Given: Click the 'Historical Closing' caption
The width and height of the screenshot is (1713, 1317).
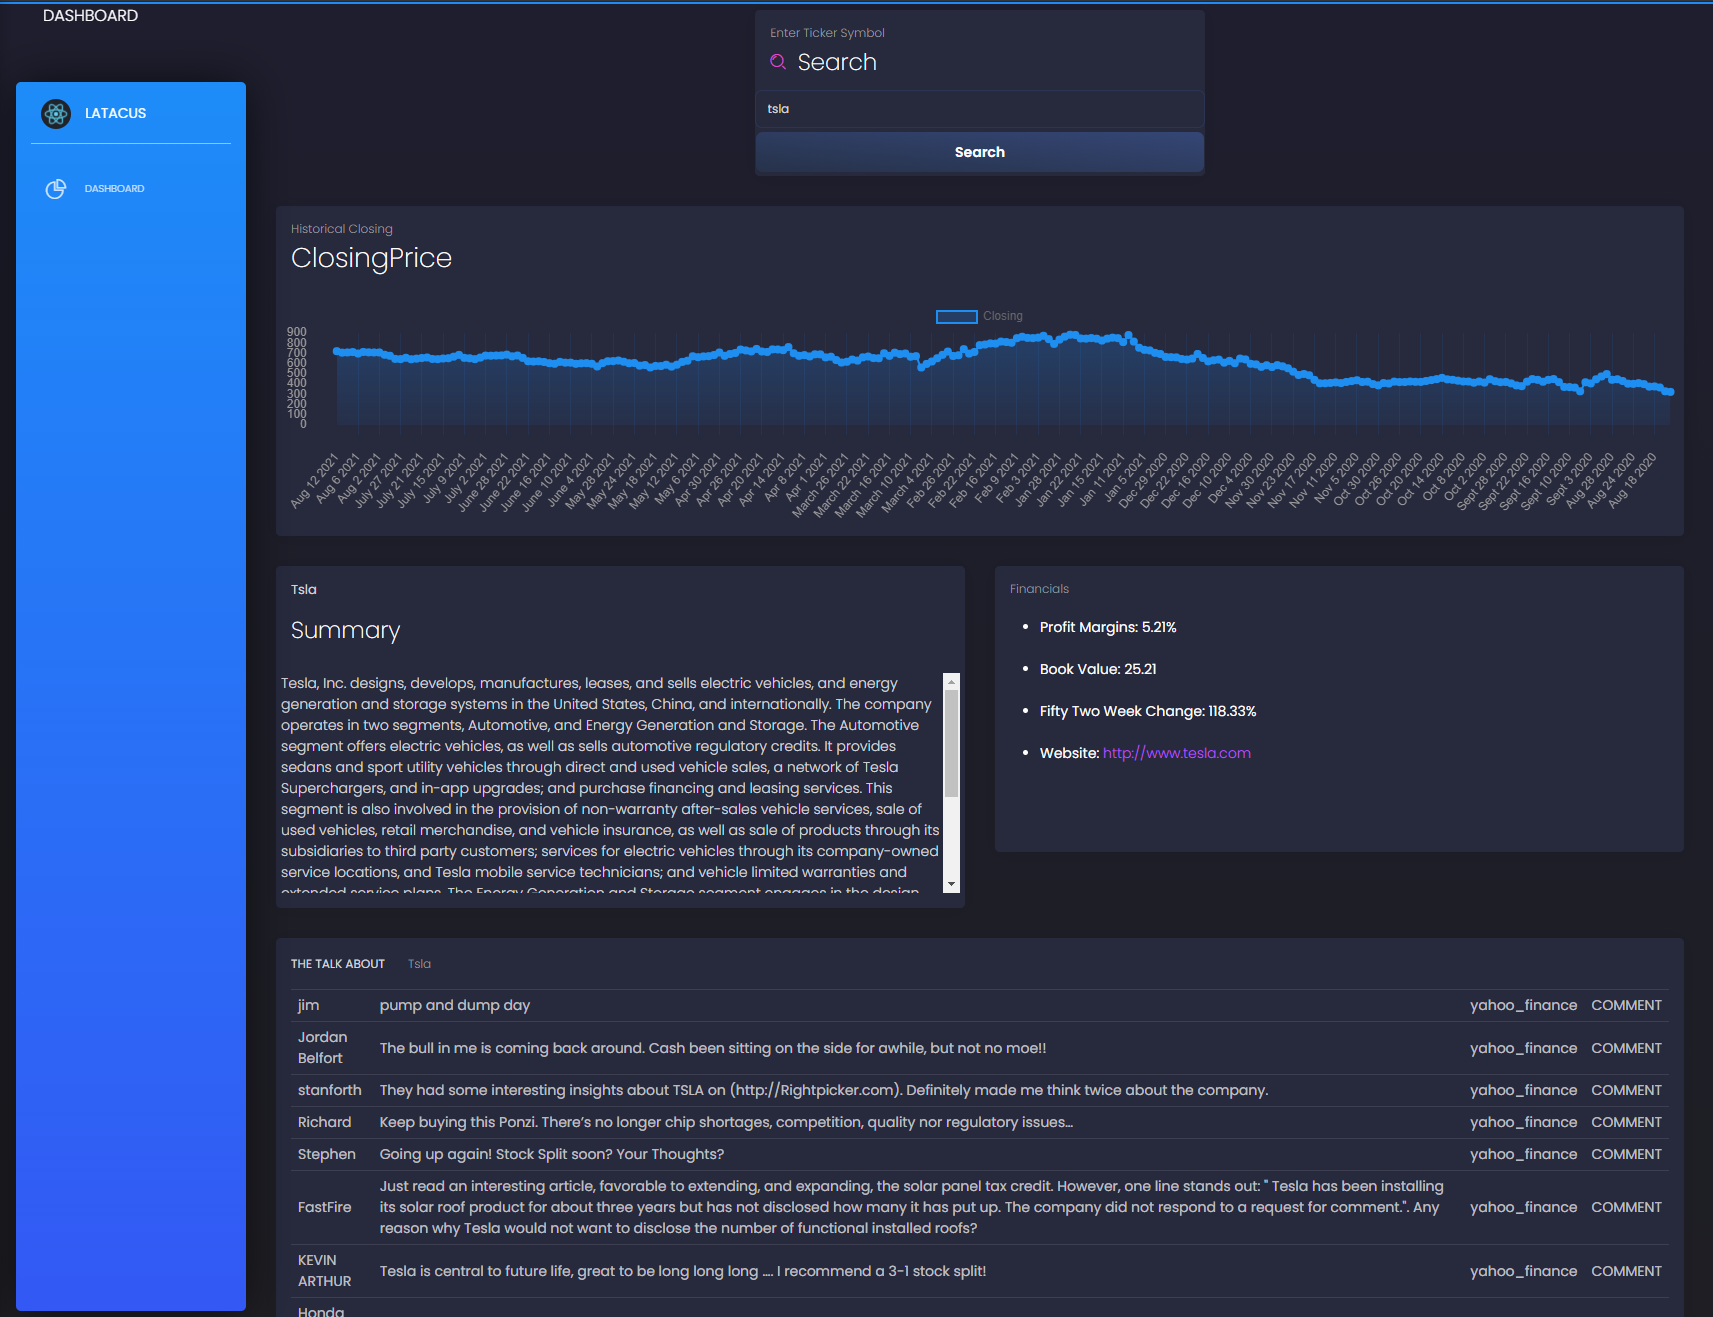Looking at the screenshot, I should click(x=342, y=229).
